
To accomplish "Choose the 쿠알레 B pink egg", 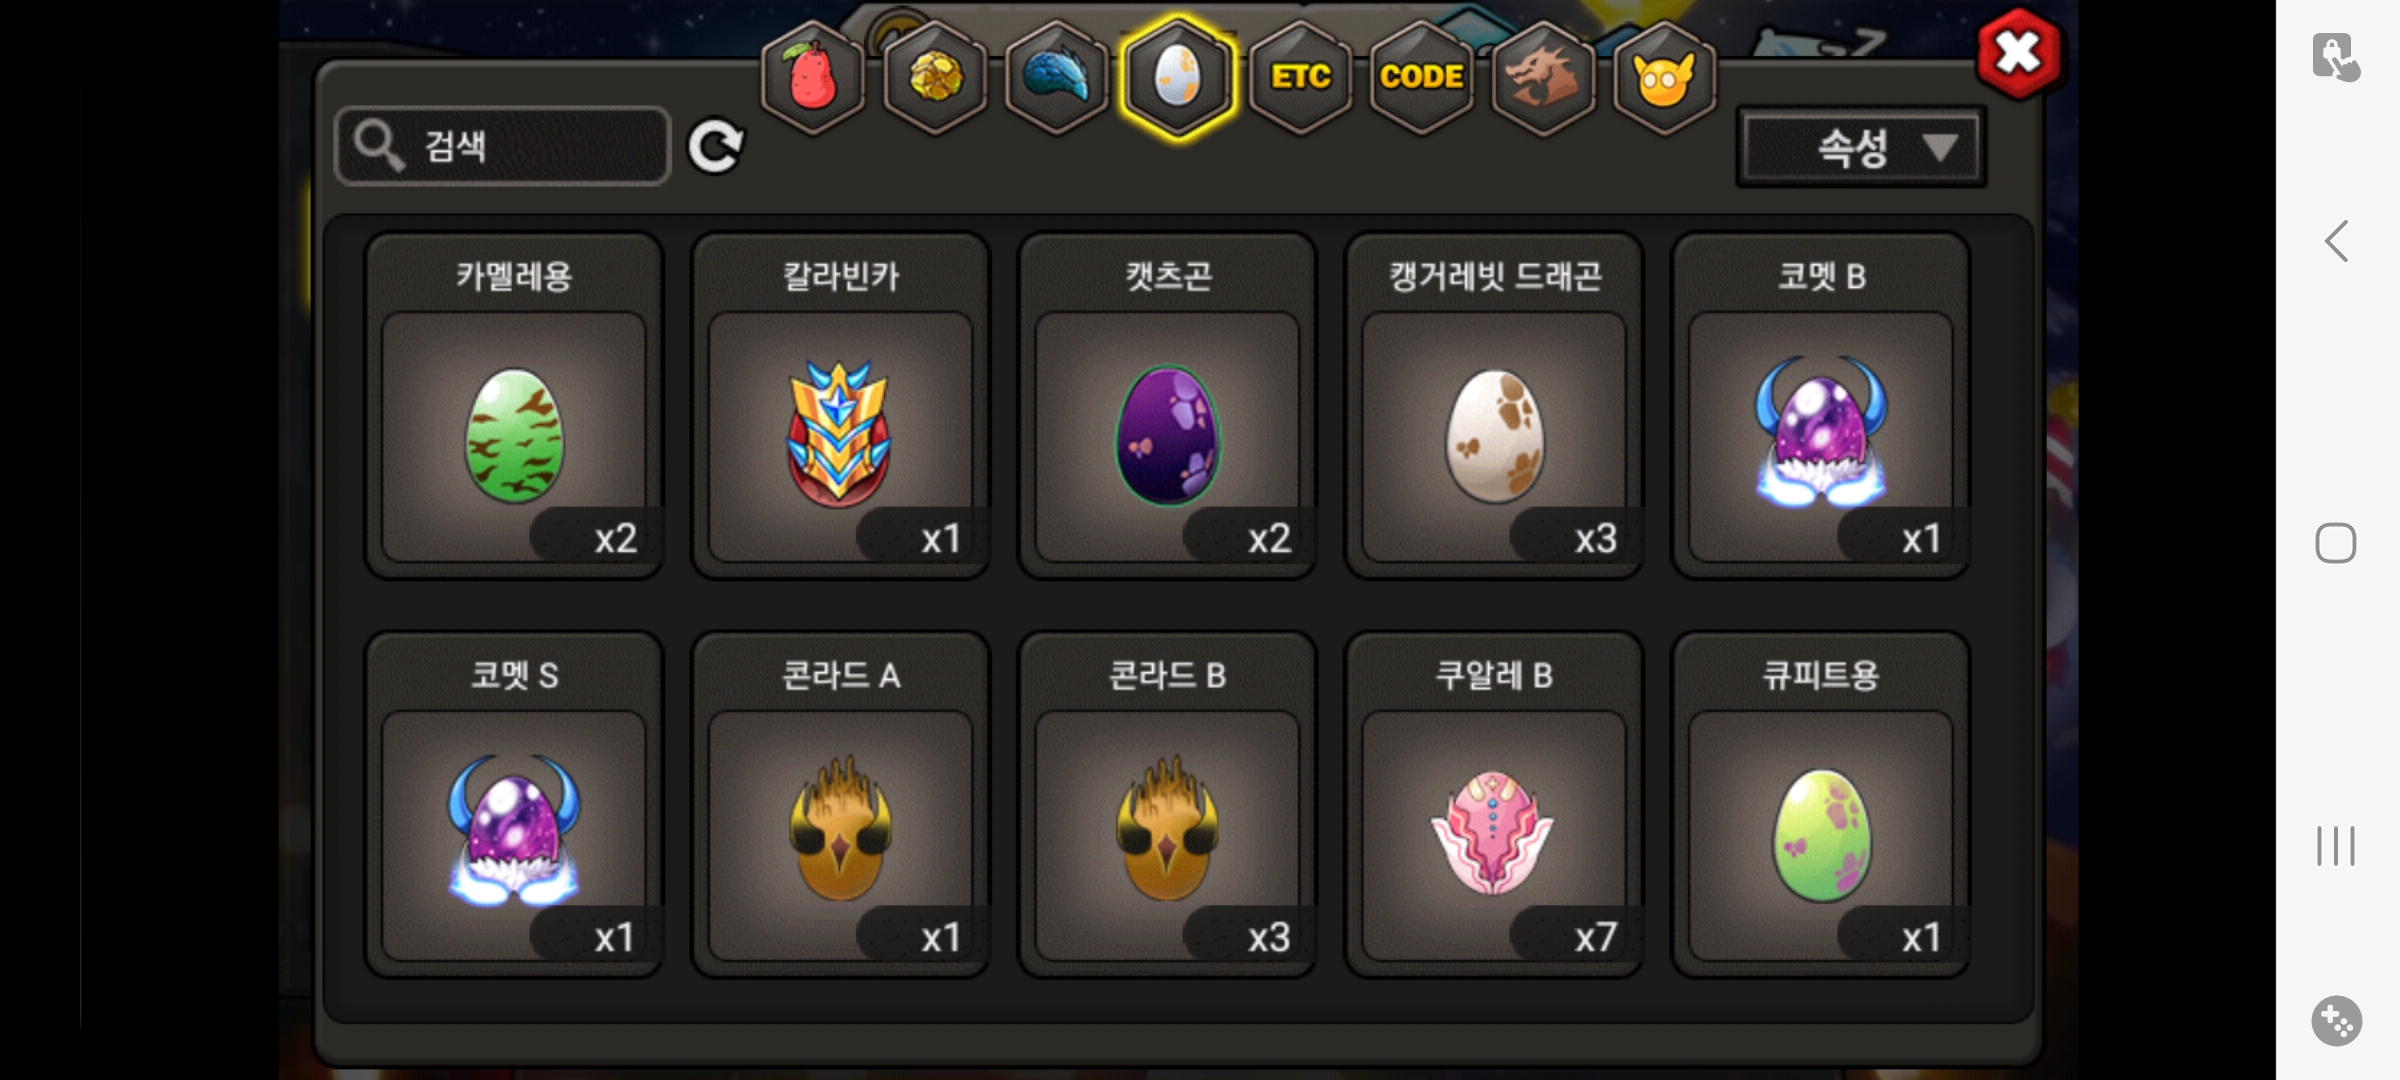I will coord(1494,805).
